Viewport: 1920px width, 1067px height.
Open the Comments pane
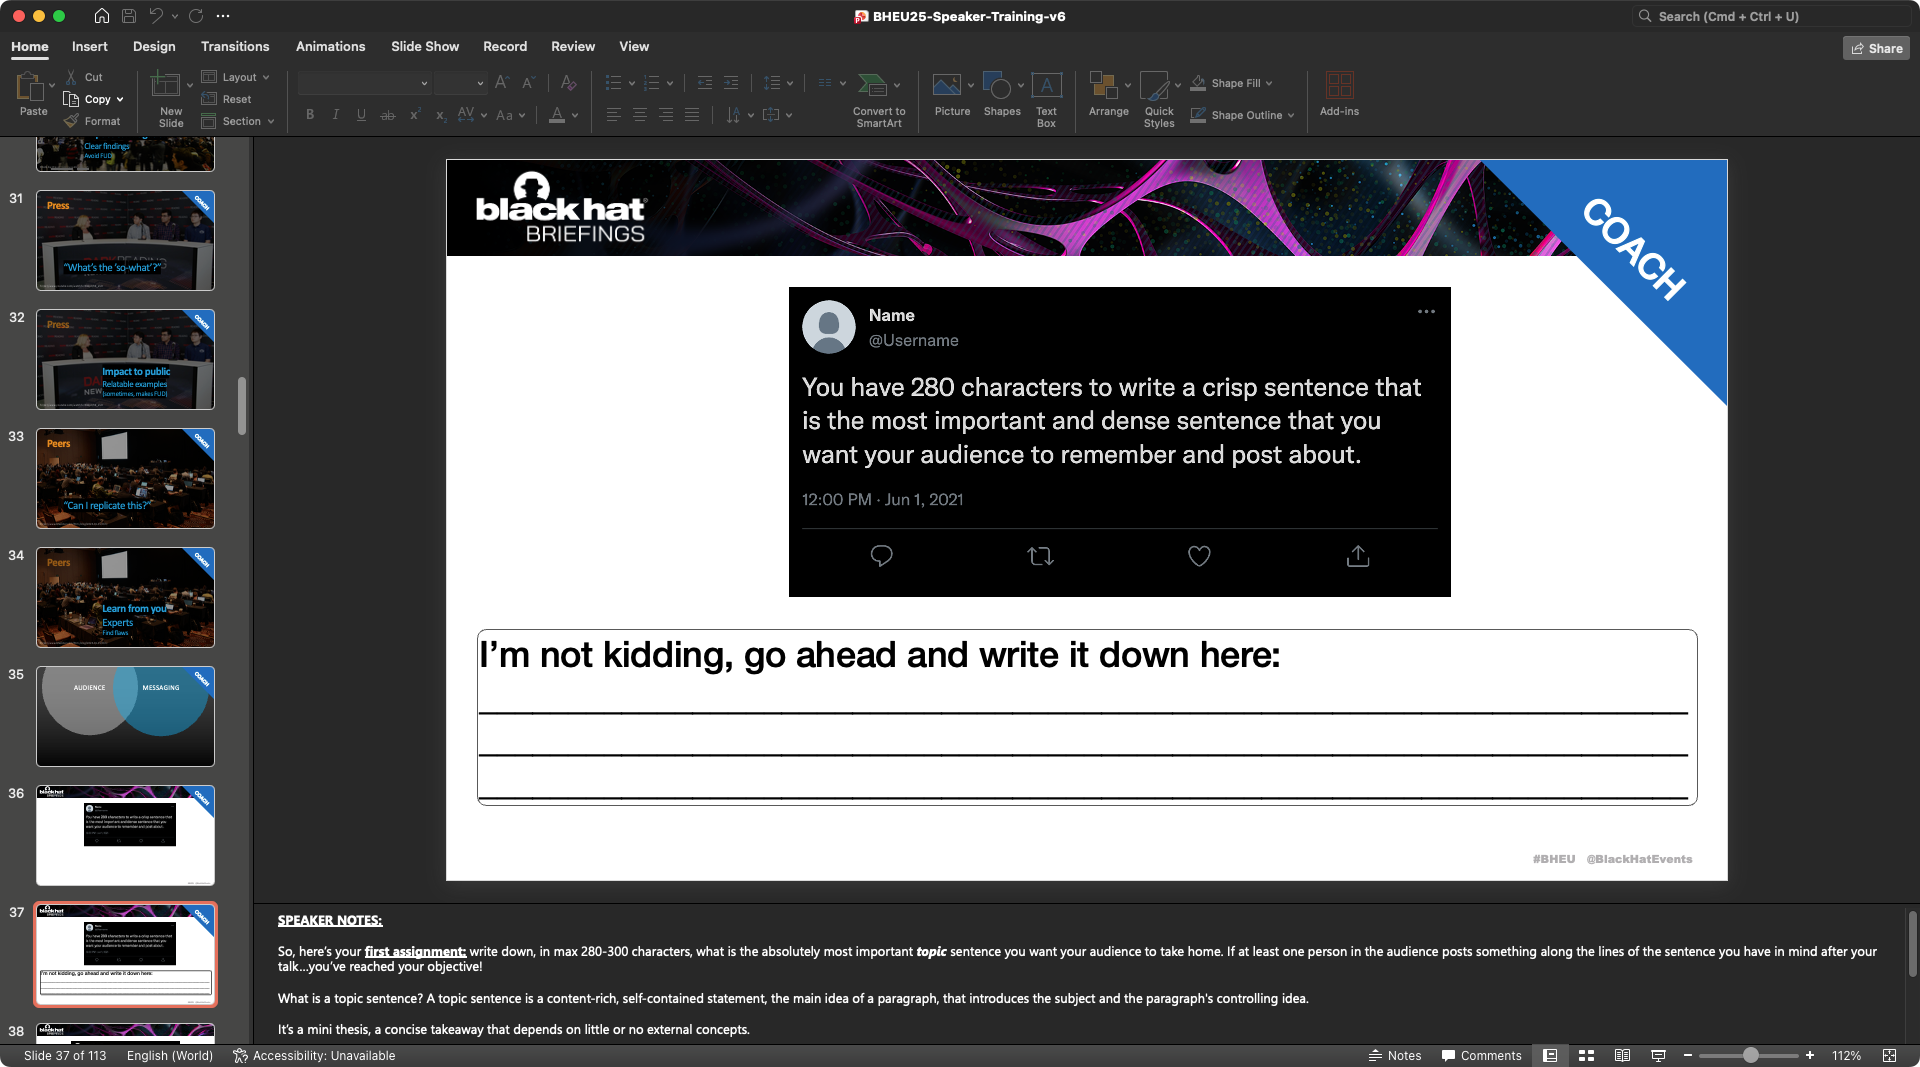(1481, 1056)
